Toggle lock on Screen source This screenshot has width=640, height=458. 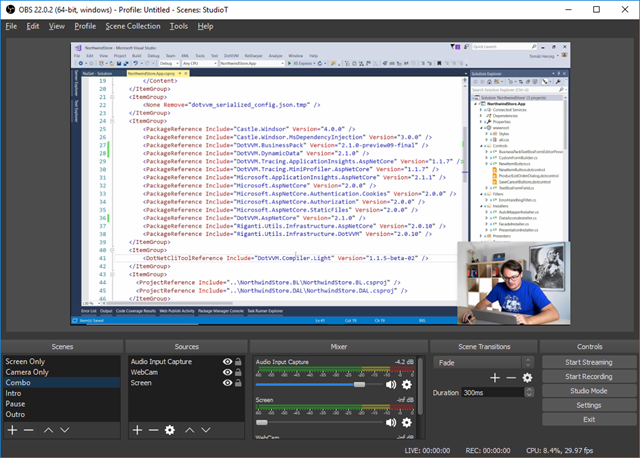(x=238, y=383)
